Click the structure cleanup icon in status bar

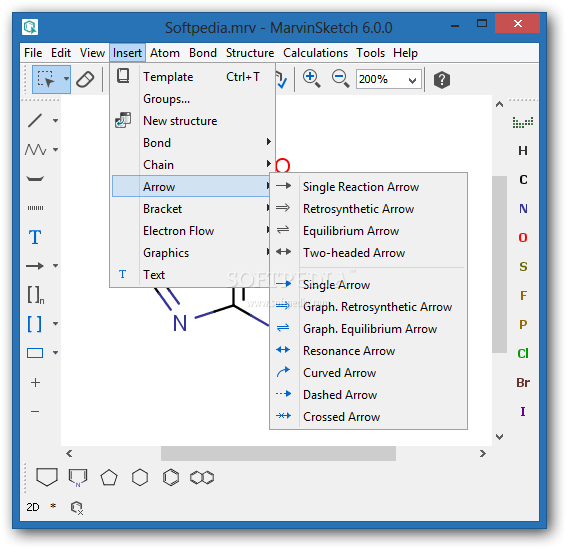coord(77,508)
